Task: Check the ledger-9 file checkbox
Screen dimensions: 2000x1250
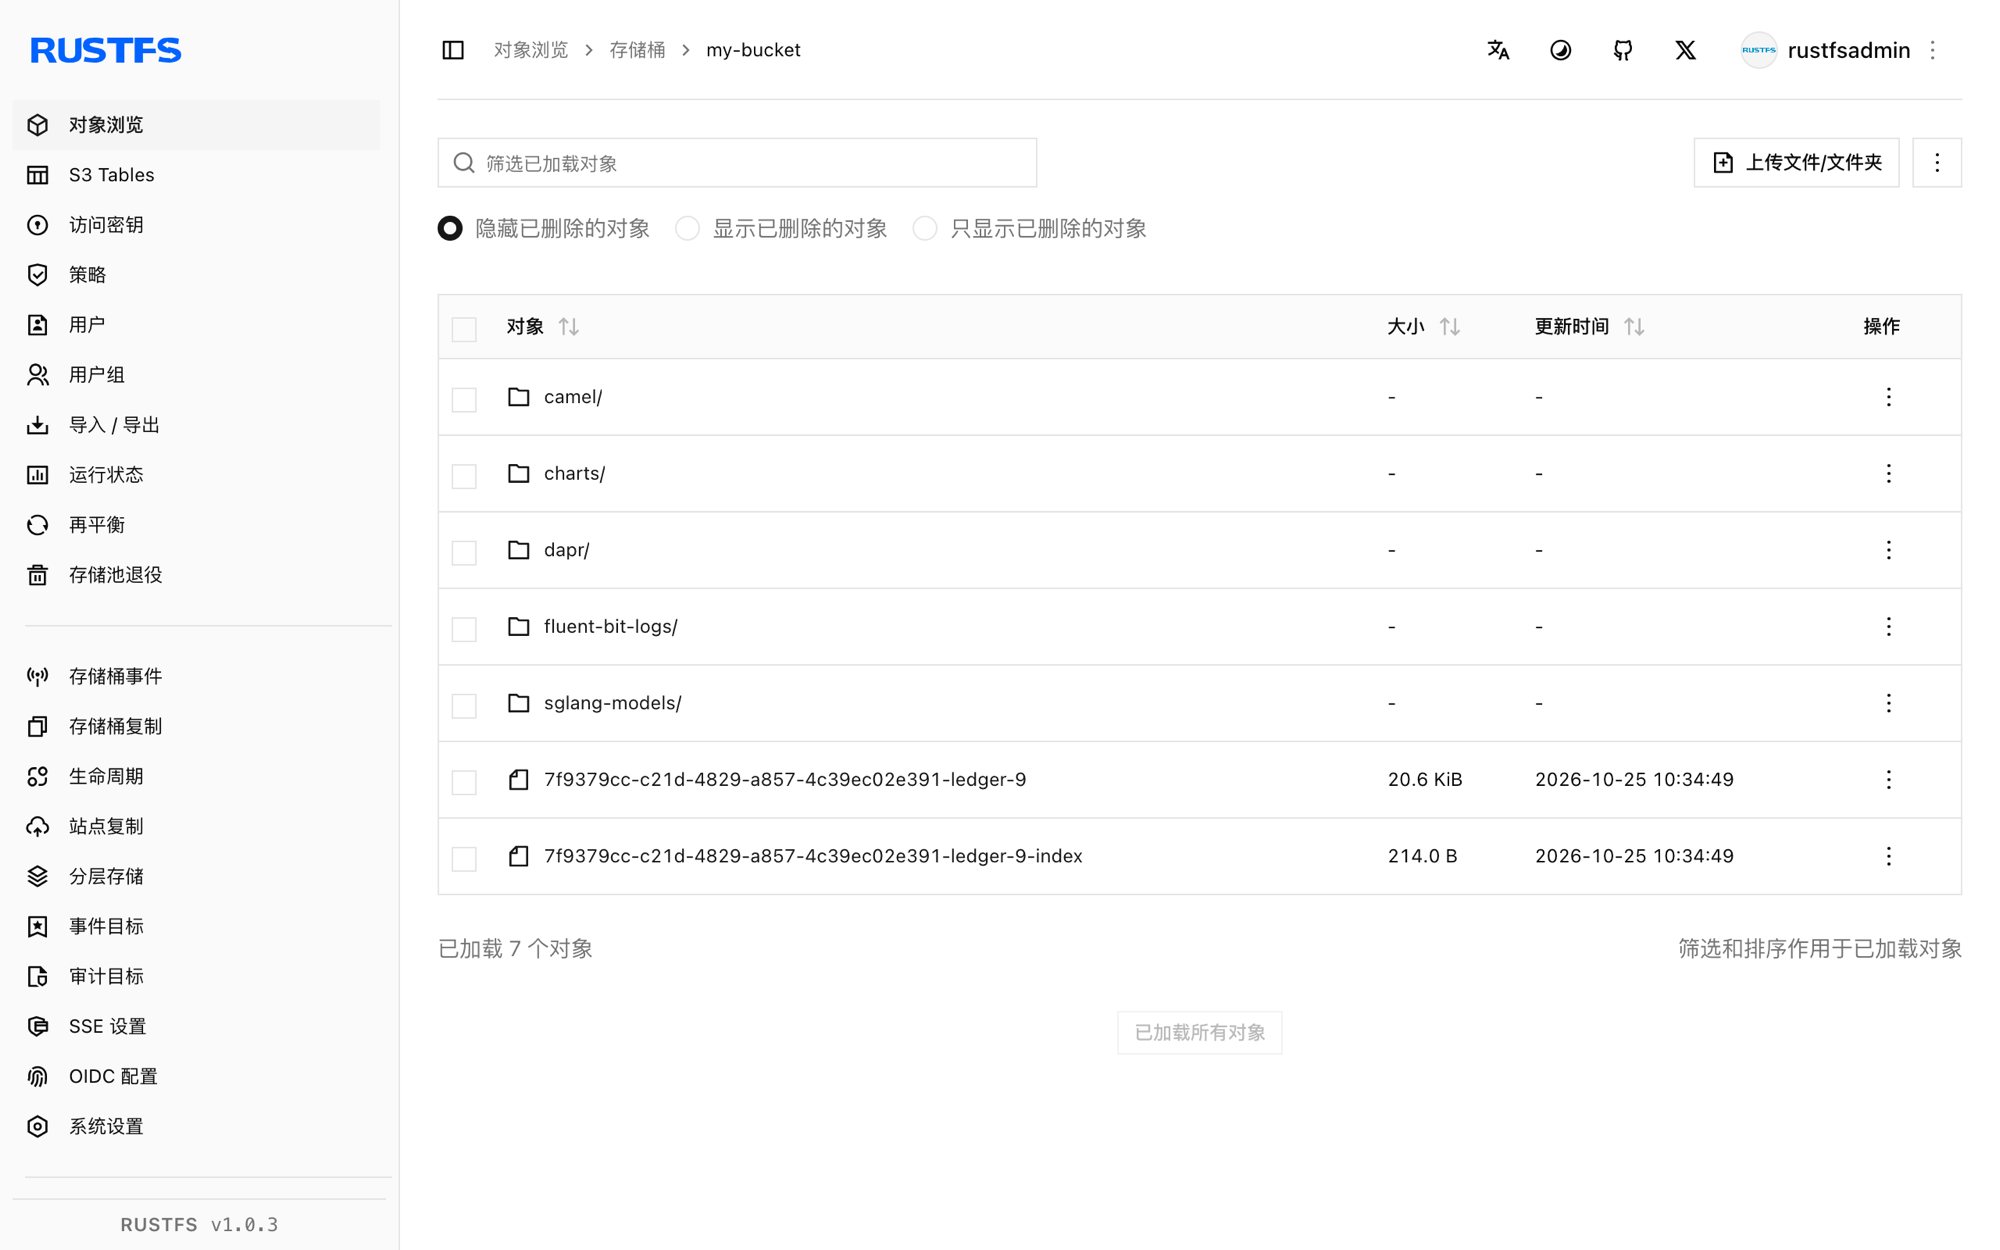Action: (x=464, y=782)
